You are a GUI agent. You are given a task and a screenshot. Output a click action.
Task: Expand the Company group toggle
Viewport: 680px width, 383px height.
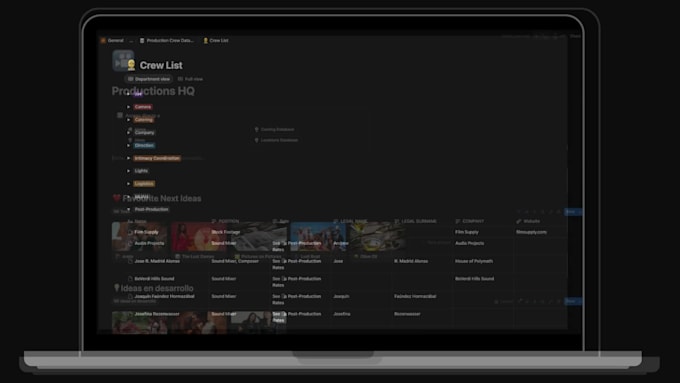tap(128, 132)
